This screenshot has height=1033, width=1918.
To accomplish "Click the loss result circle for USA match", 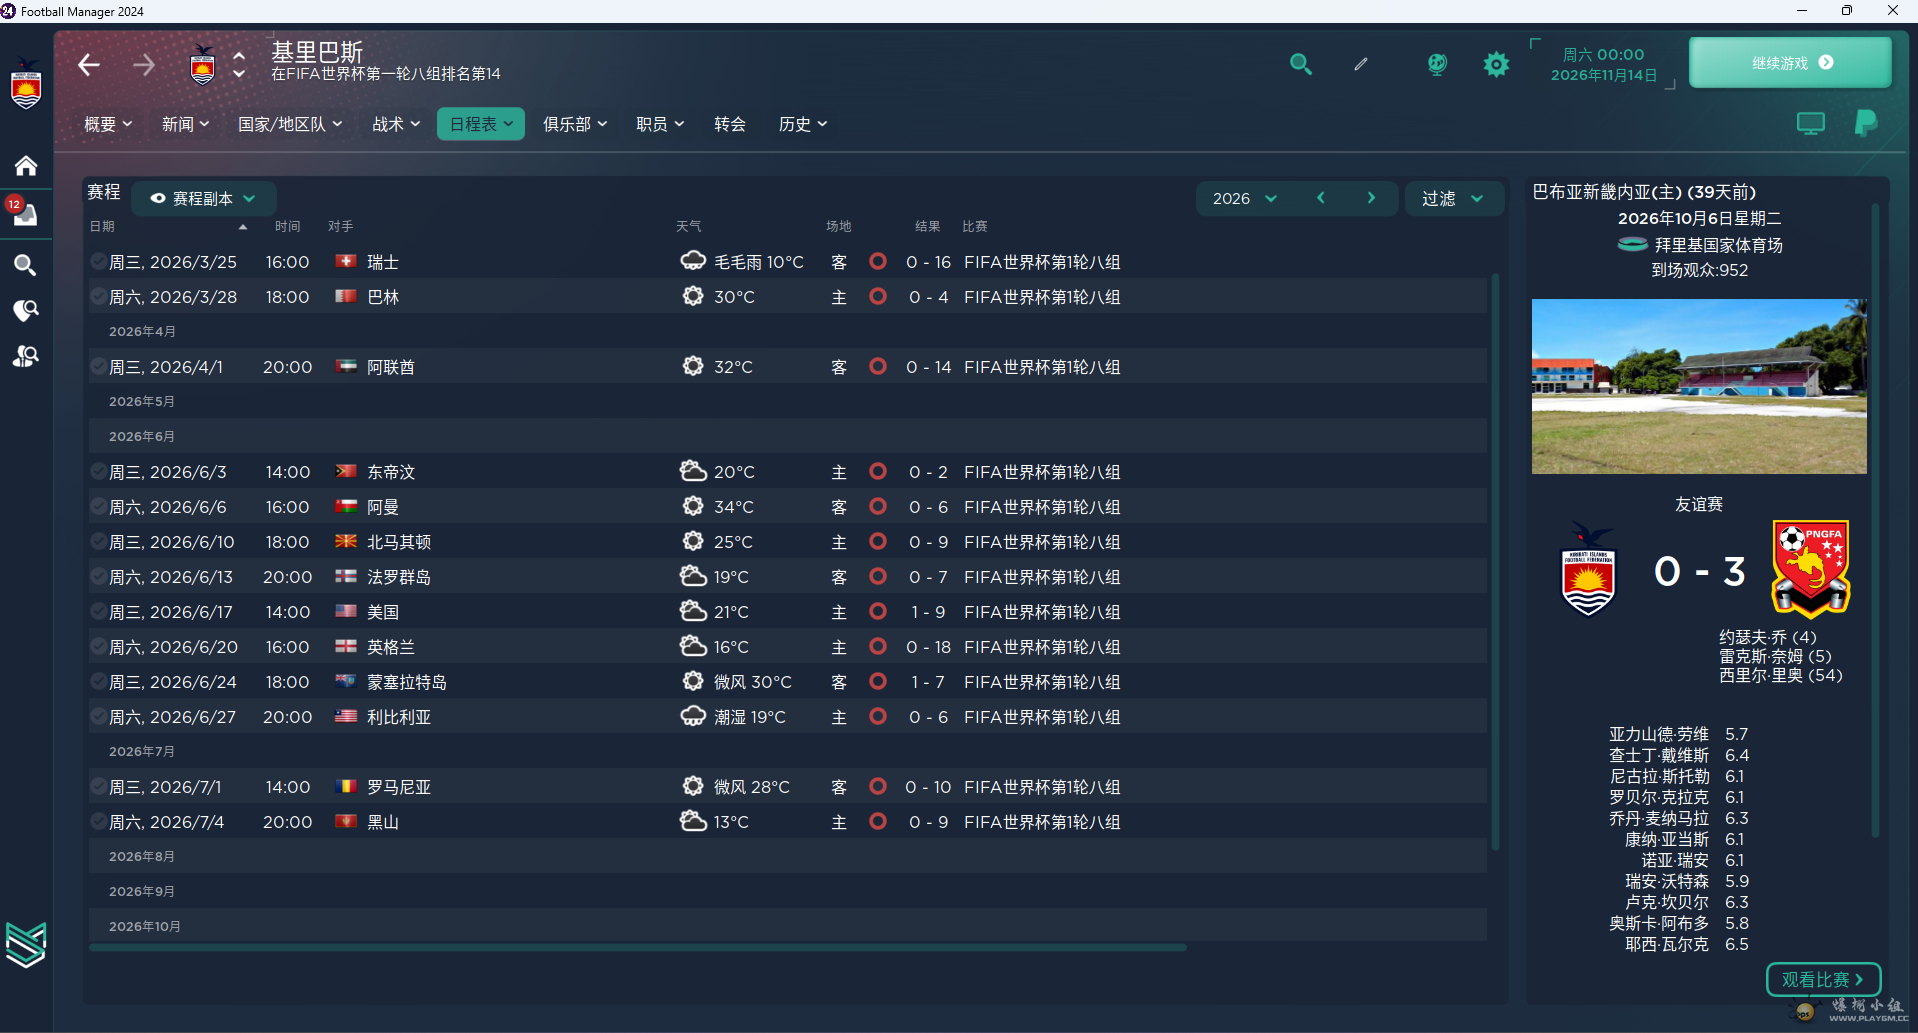I will point(878,611).
